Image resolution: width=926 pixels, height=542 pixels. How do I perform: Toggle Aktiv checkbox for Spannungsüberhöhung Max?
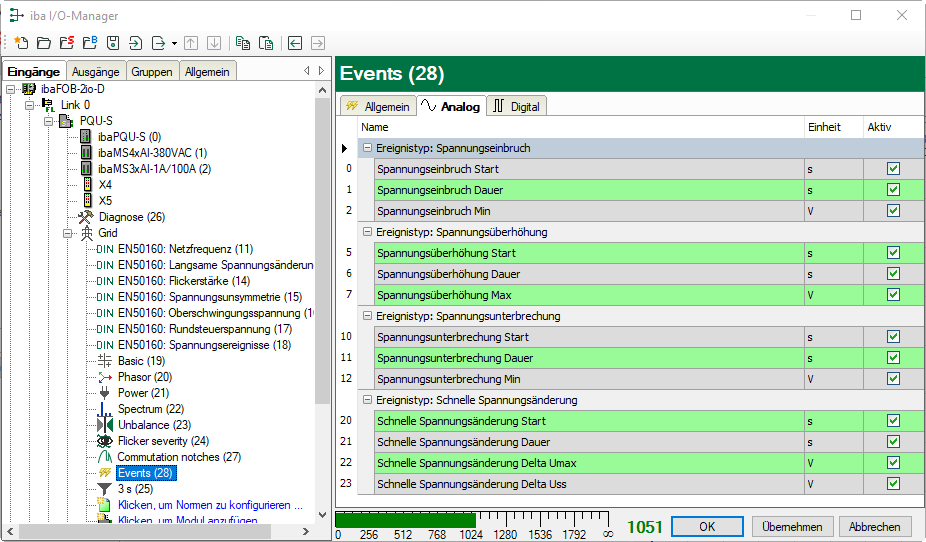pos(893,295)
